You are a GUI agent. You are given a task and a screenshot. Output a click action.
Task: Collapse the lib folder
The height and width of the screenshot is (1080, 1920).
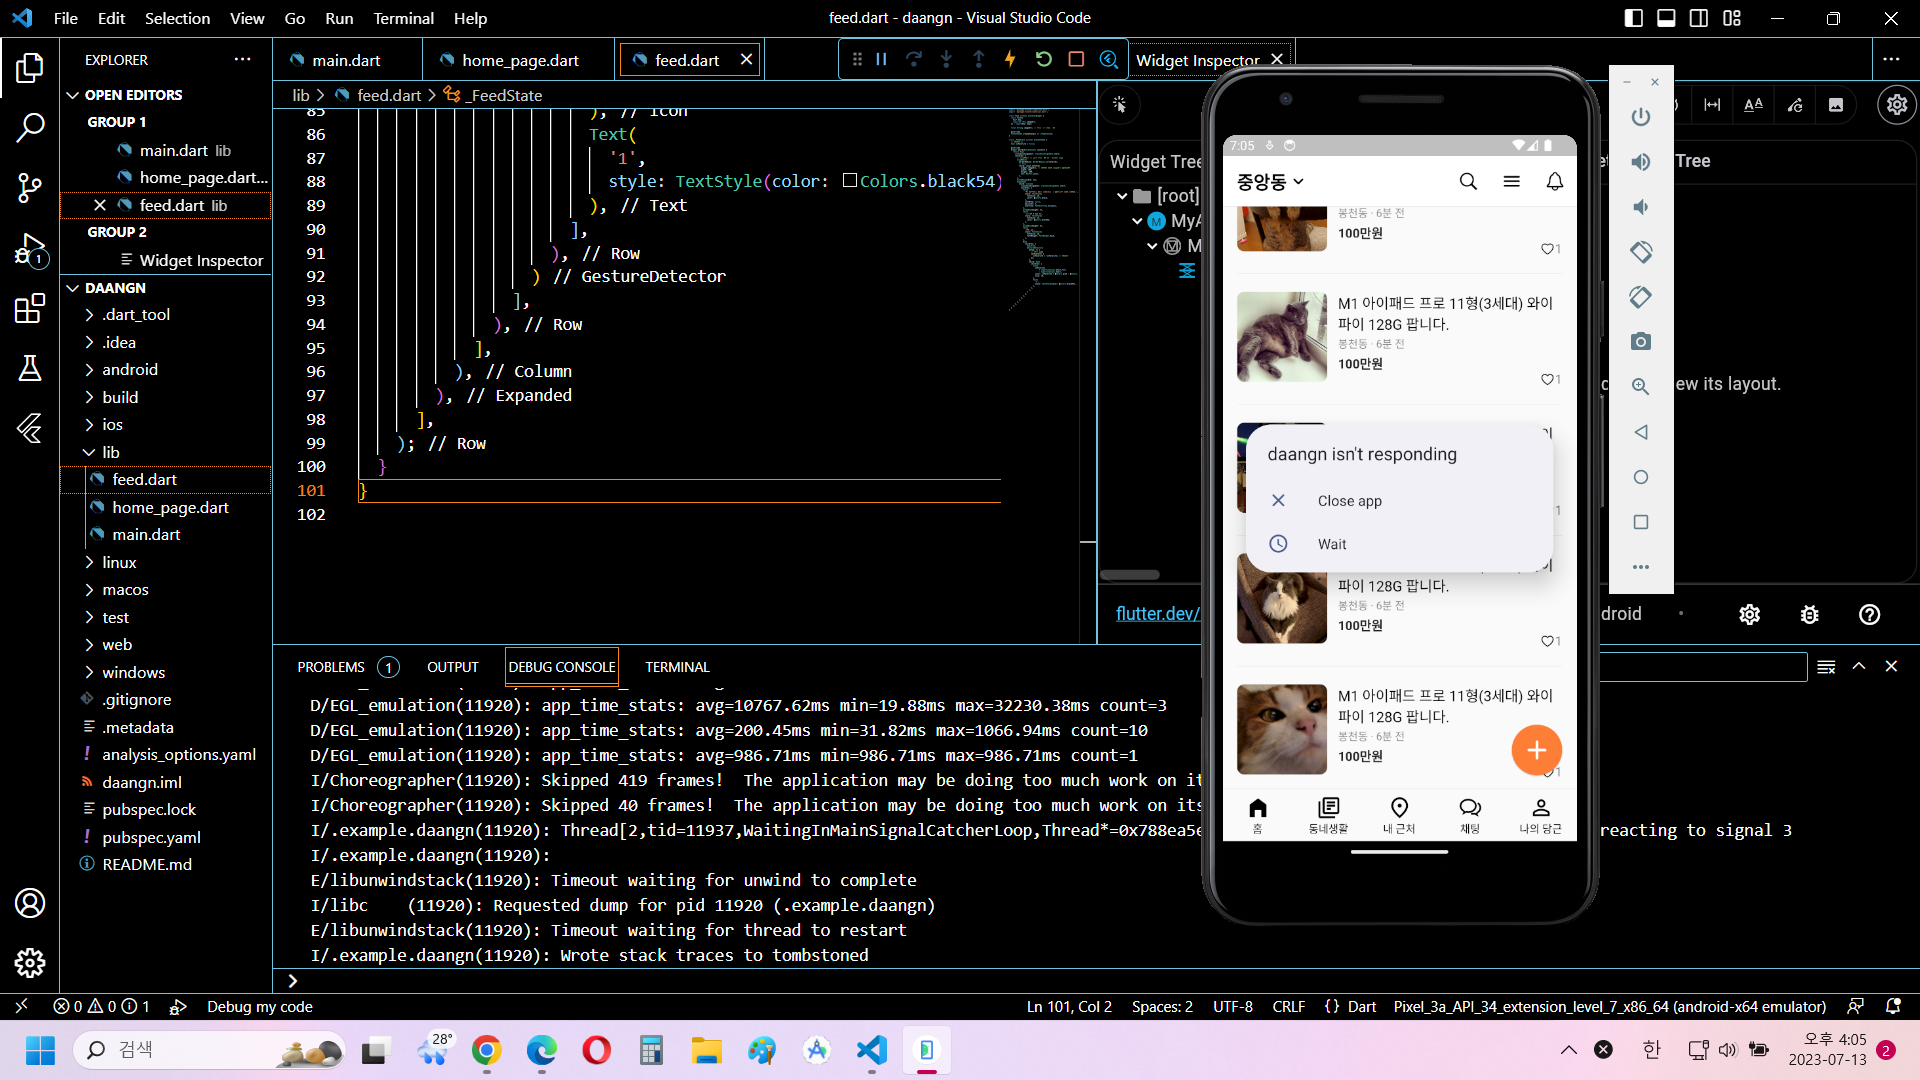(110, 452)
